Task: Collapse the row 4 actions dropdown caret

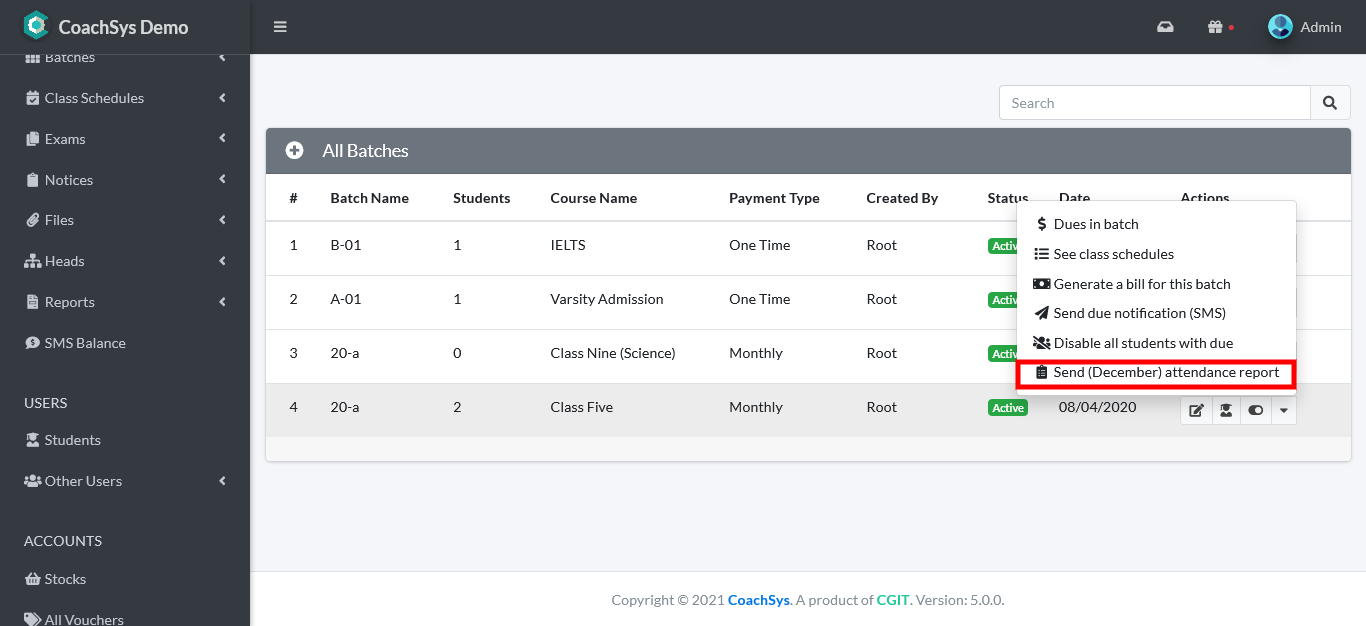Action: point(1284,409)
